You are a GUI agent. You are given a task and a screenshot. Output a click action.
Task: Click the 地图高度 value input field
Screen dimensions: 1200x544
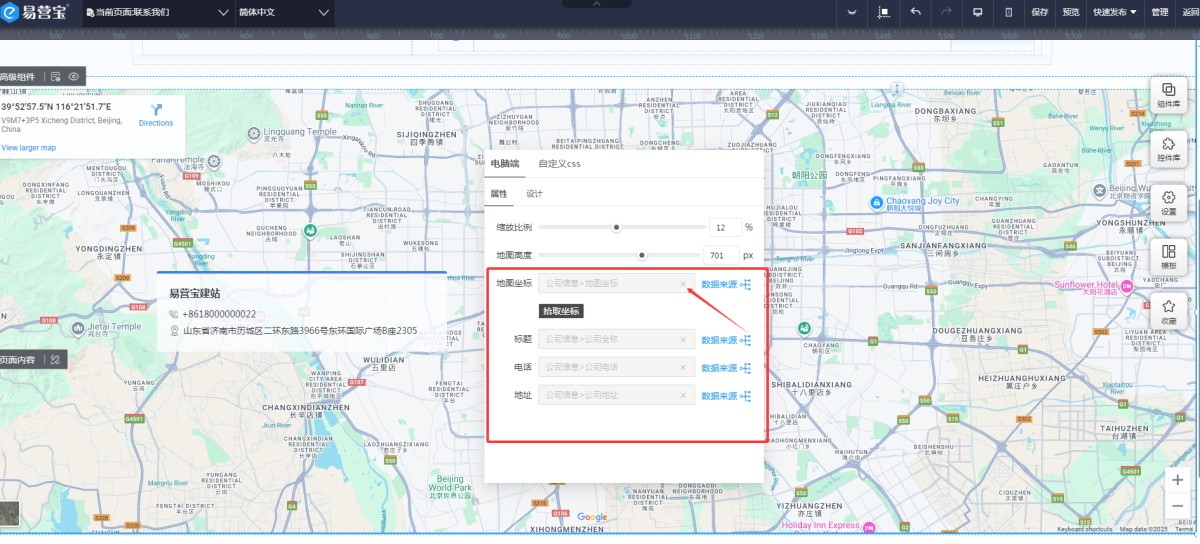pyautogui.click(x=720, y=255)
